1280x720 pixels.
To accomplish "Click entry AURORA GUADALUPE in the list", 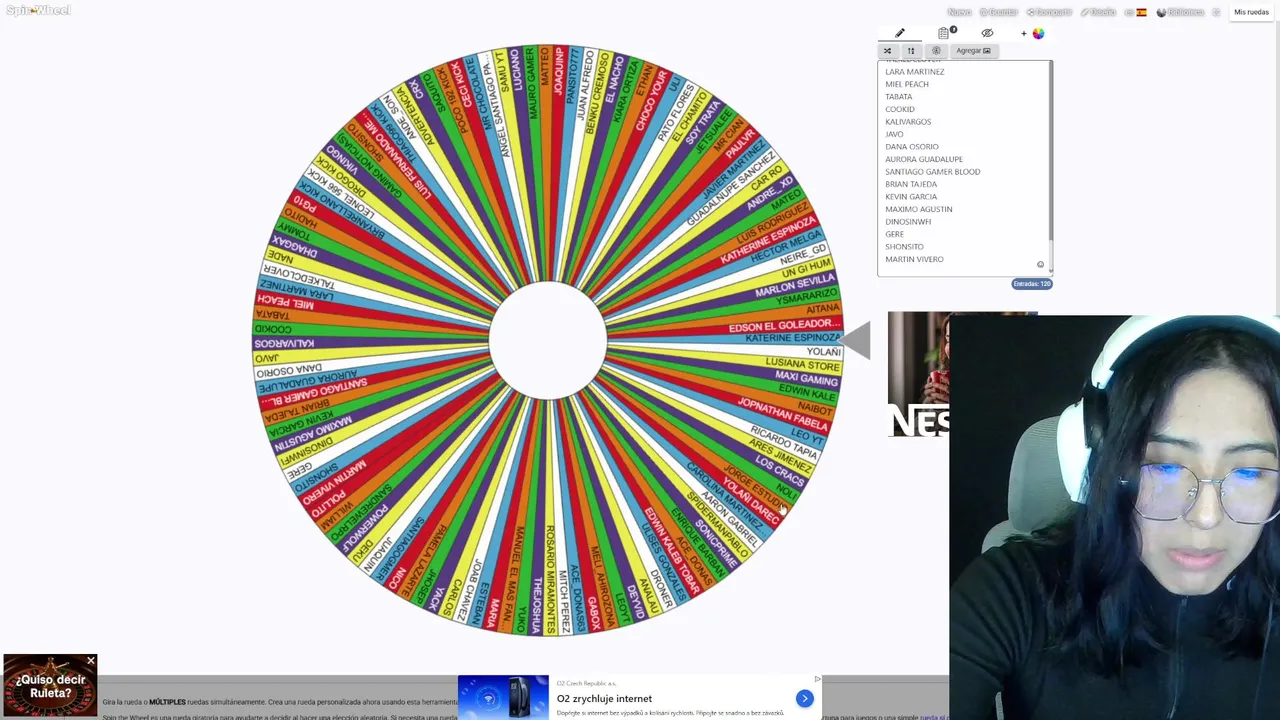I will [923, 159].
